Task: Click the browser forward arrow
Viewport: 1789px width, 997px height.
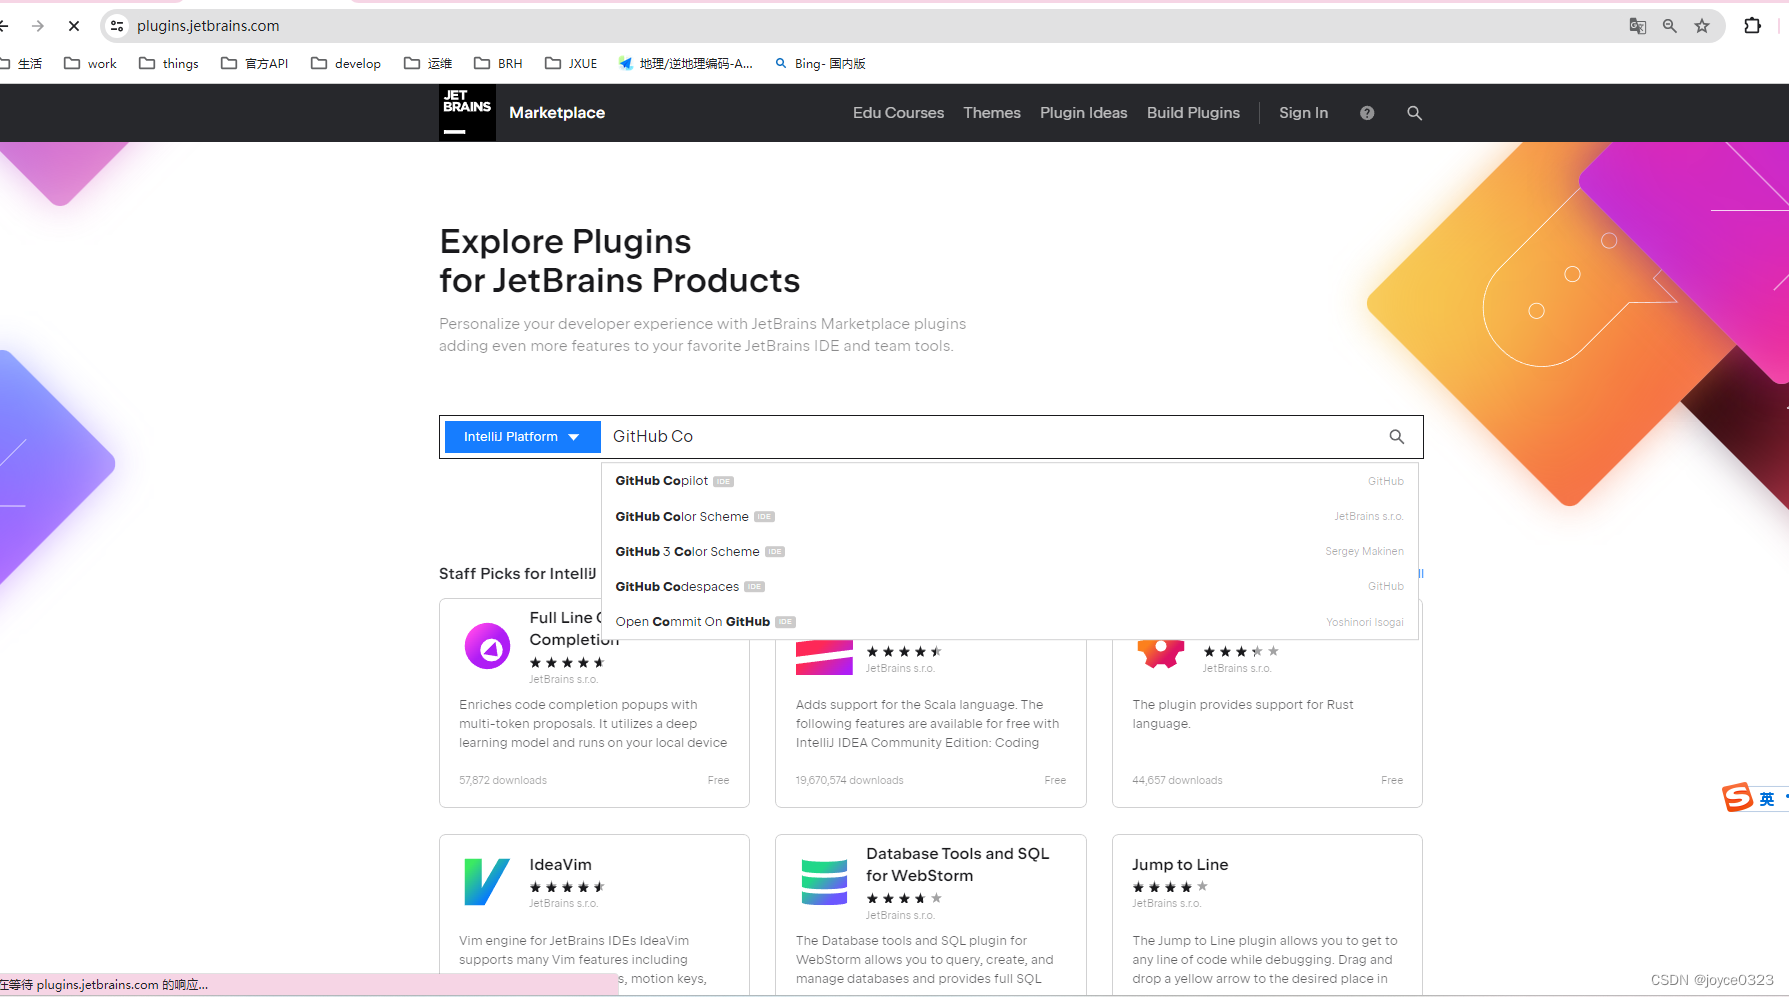Action: pos(38,26)
